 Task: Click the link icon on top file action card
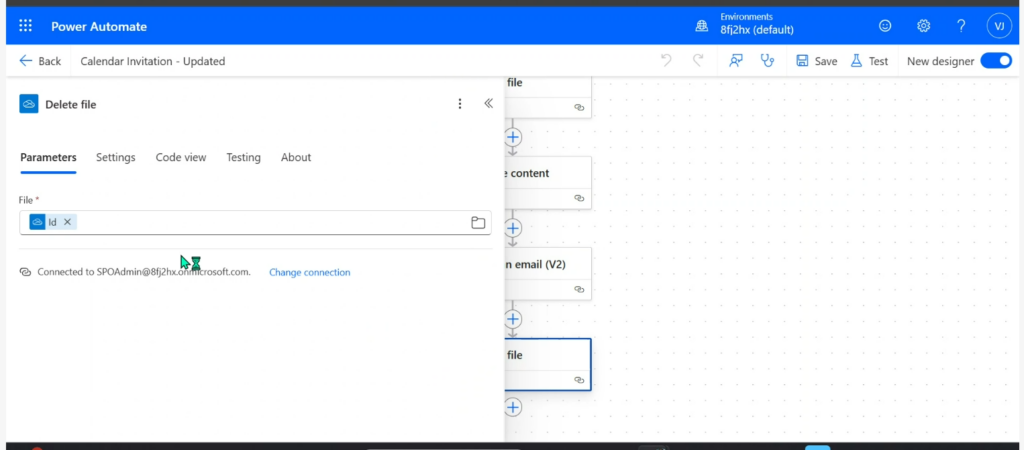[x=579, y=108]
